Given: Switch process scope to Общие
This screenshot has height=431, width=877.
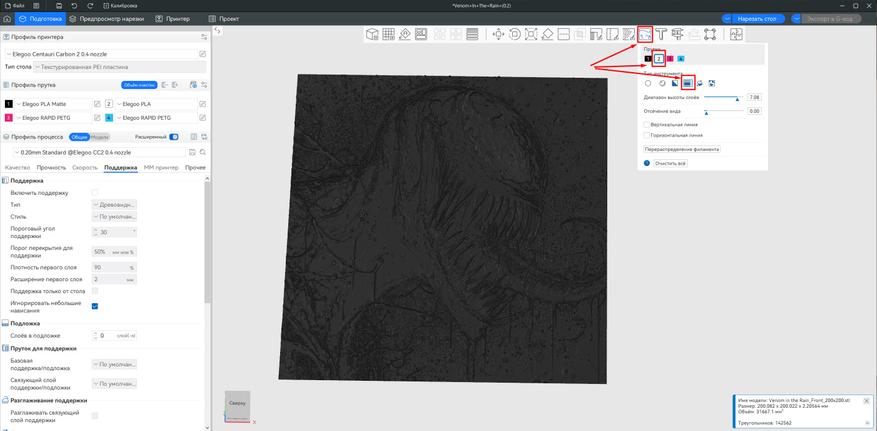Looking at the screenshot, I should pos(79,137).
